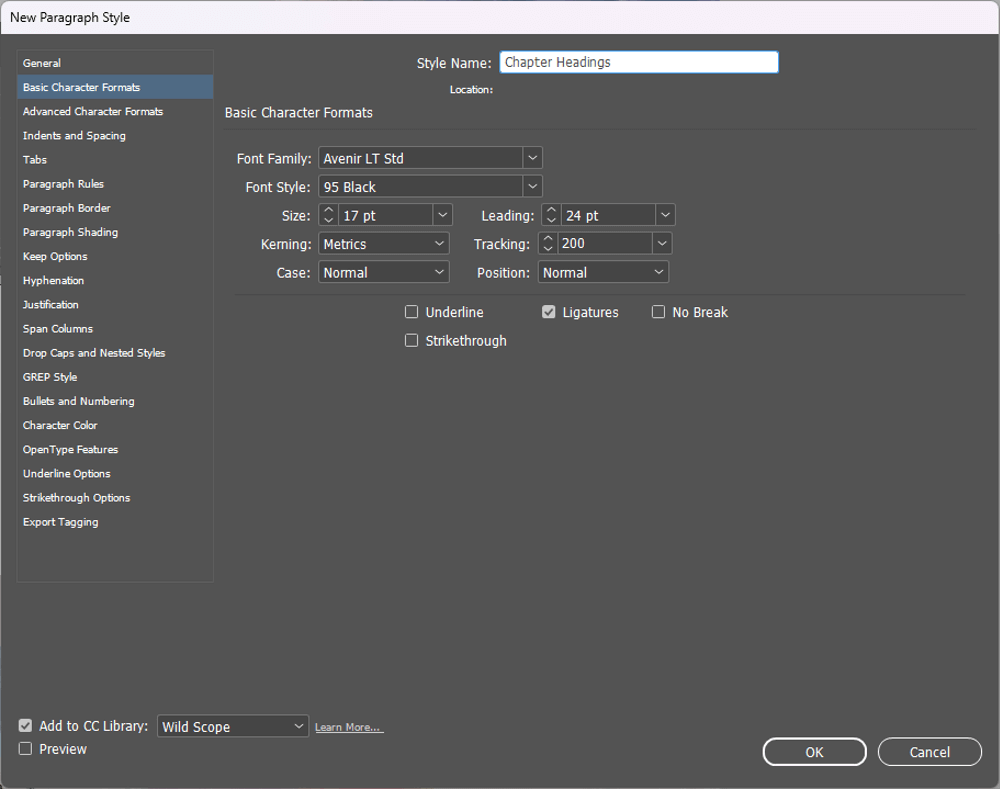
Task: Select OpenType Features category
Action: tap(115, 450)
